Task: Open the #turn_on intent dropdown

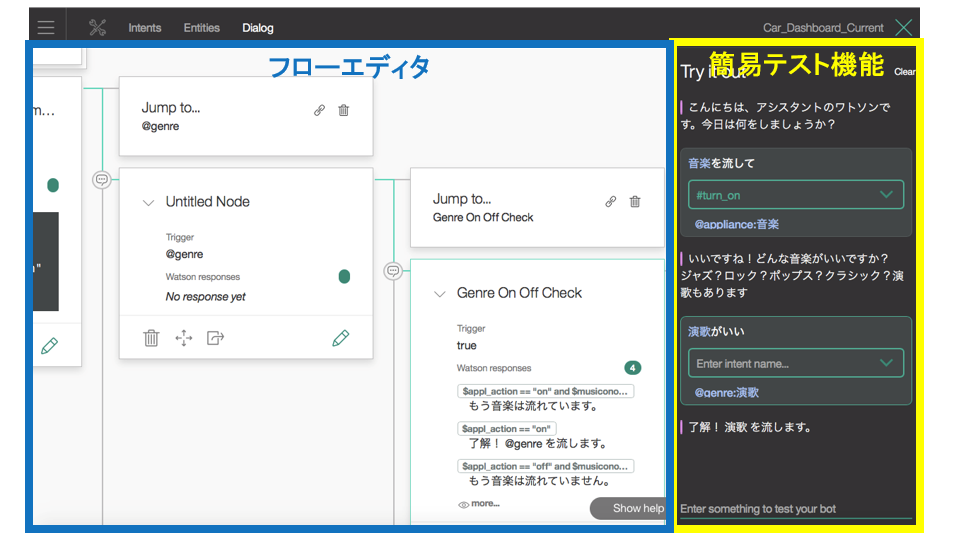Action: point(796,195)
